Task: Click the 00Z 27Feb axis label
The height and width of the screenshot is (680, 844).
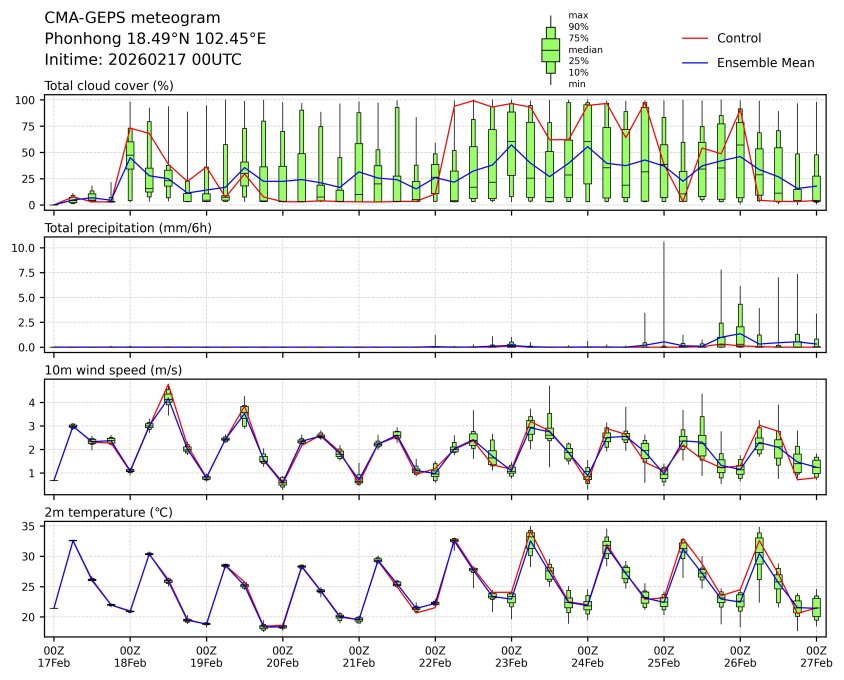Action: tap(816, 656)
